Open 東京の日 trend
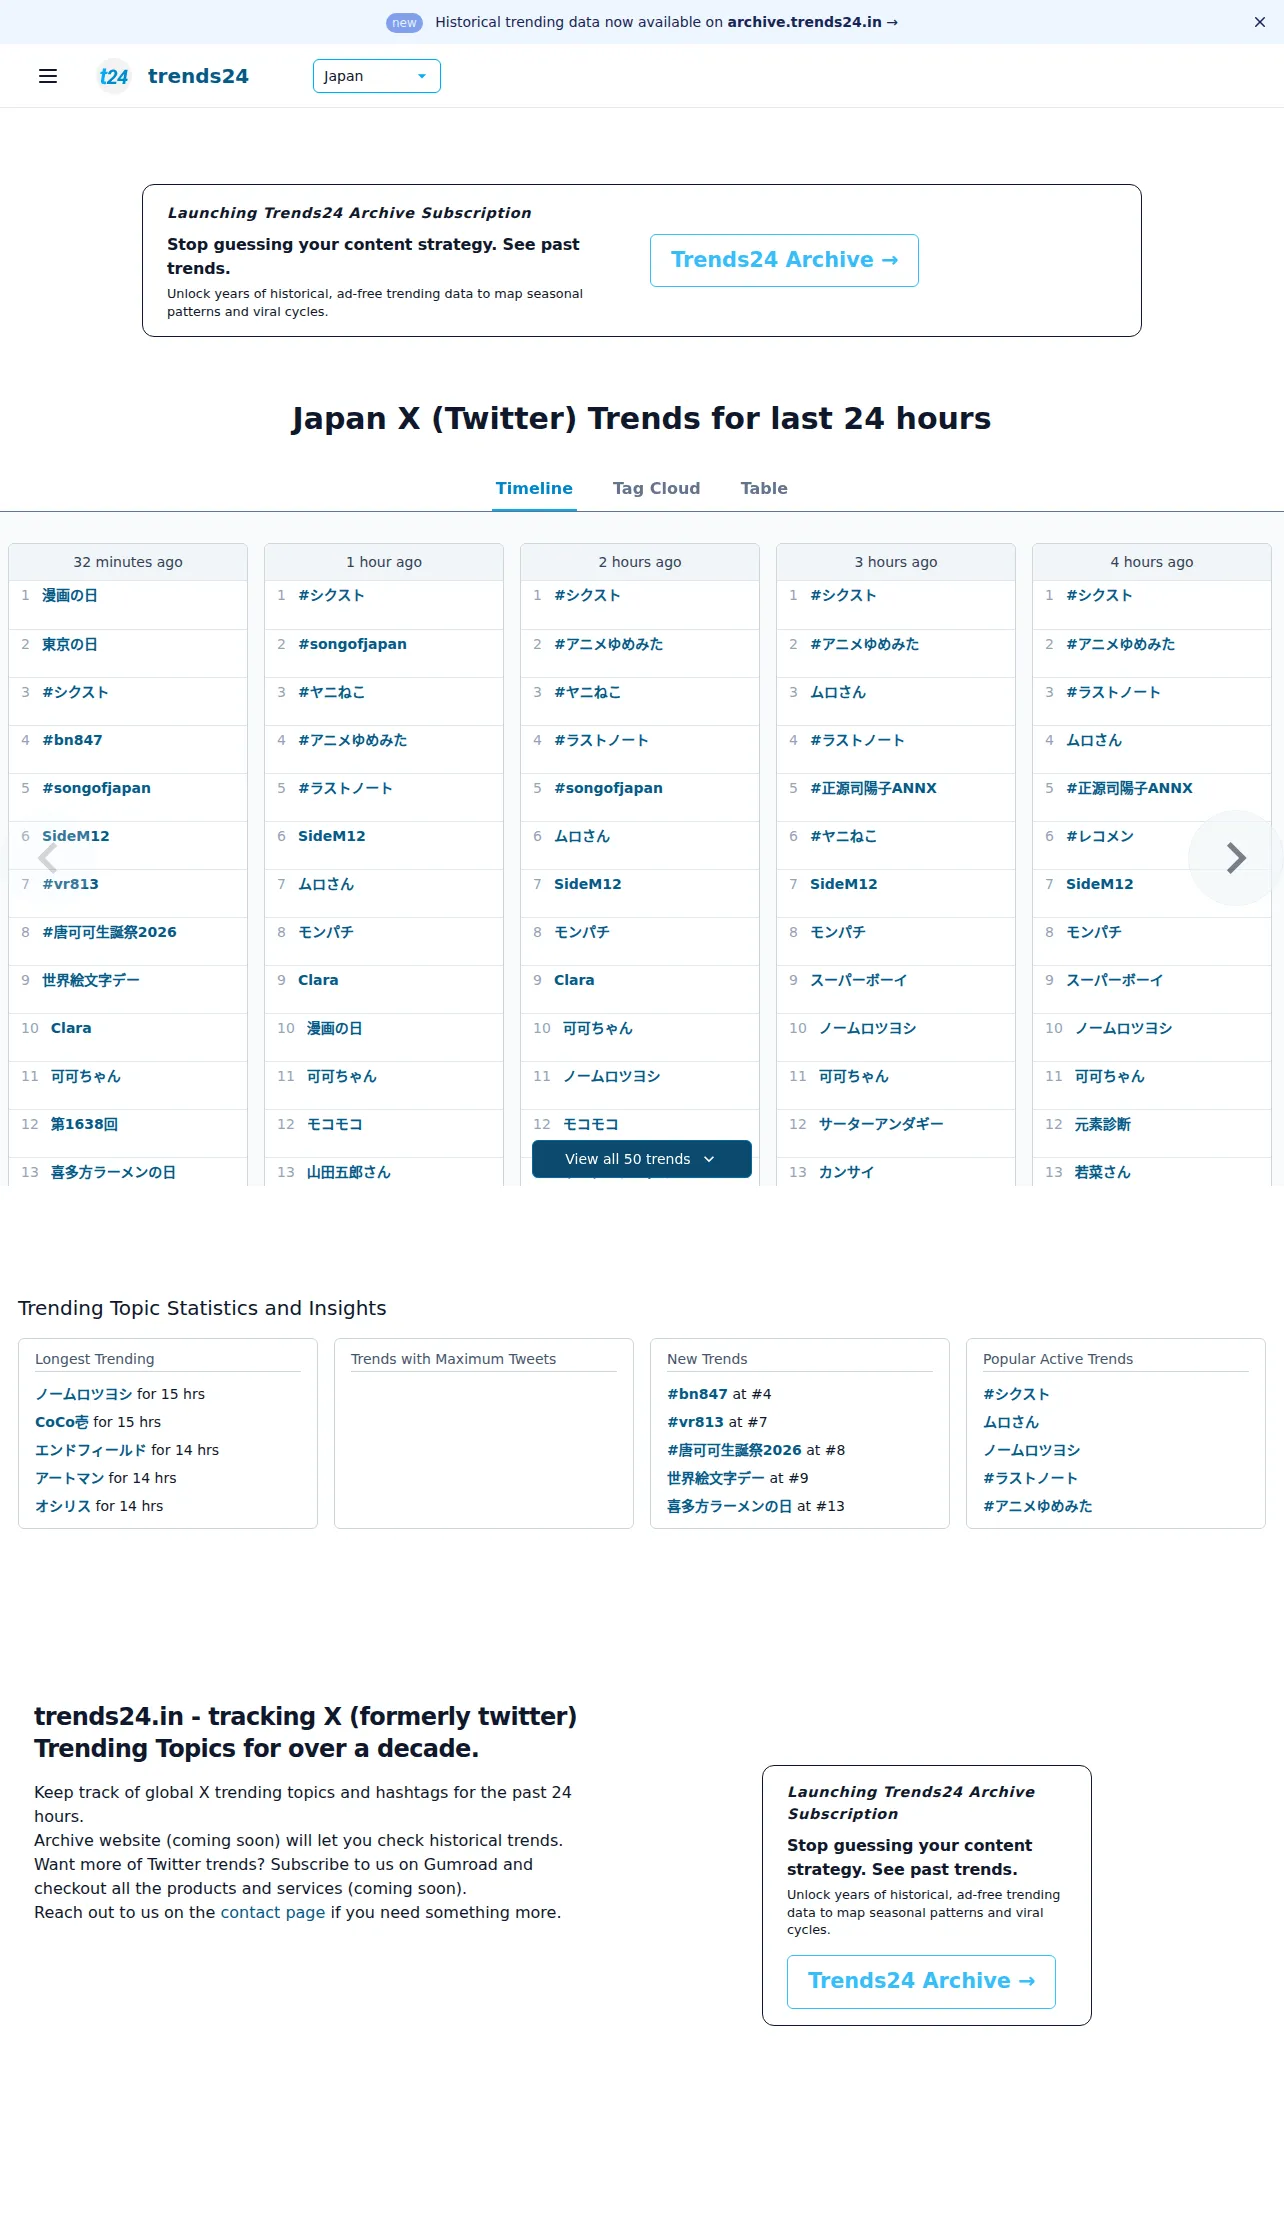 [70, 644]
